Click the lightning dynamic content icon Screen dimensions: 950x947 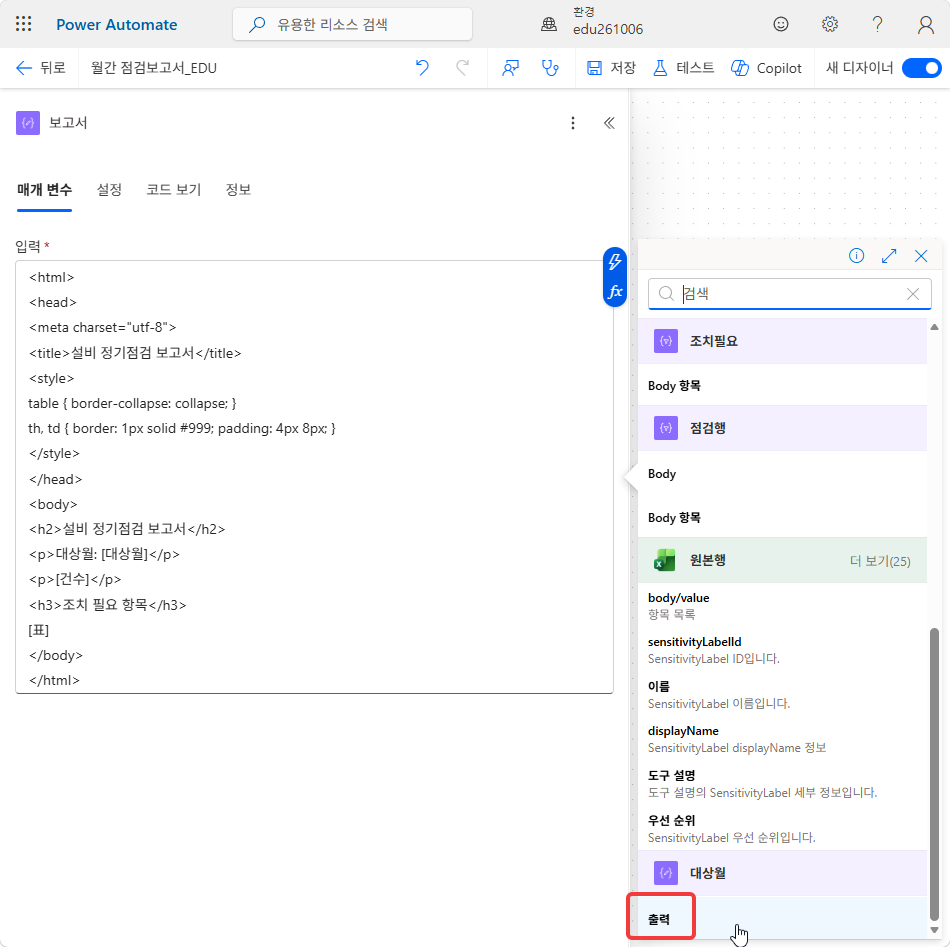(x=615, y=262)
